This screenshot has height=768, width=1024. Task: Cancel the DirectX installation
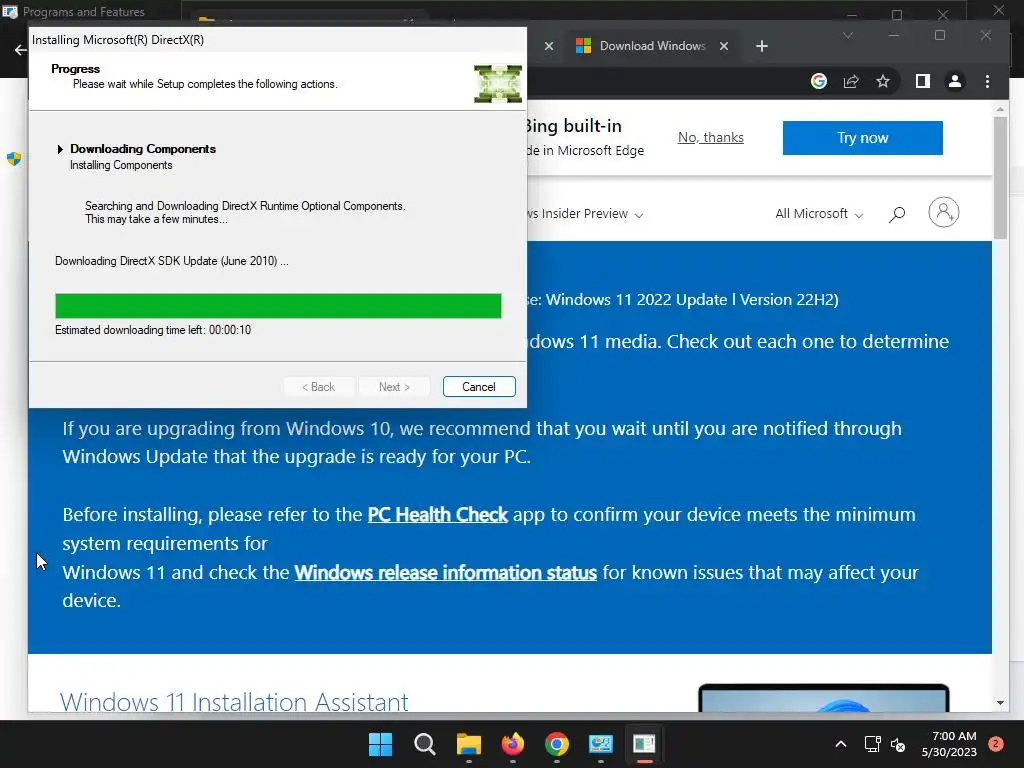click(479, 387)
